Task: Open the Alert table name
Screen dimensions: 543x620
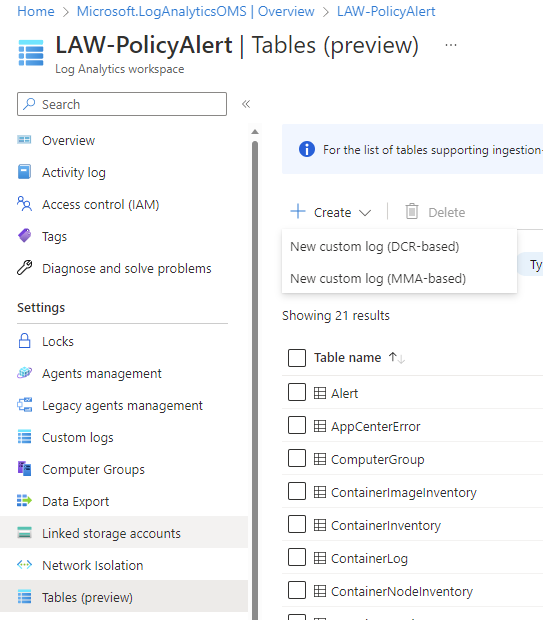Action: pyautogui.click(x=344, y=393)
